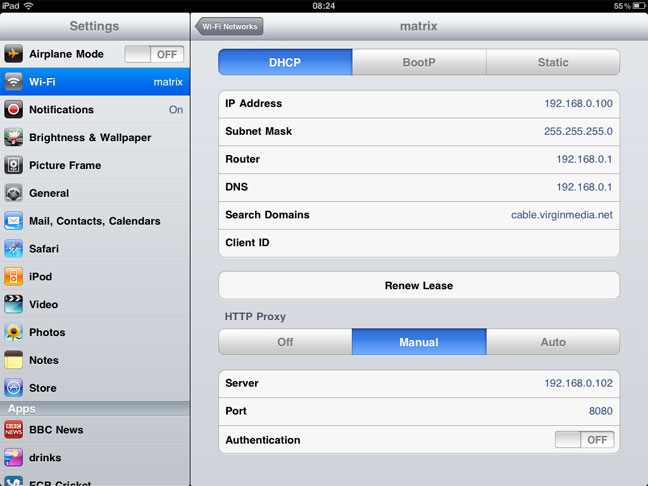Tap the Brightness & Wallpaper flower icon
The image size is (648, 486).
click(13, 137)
